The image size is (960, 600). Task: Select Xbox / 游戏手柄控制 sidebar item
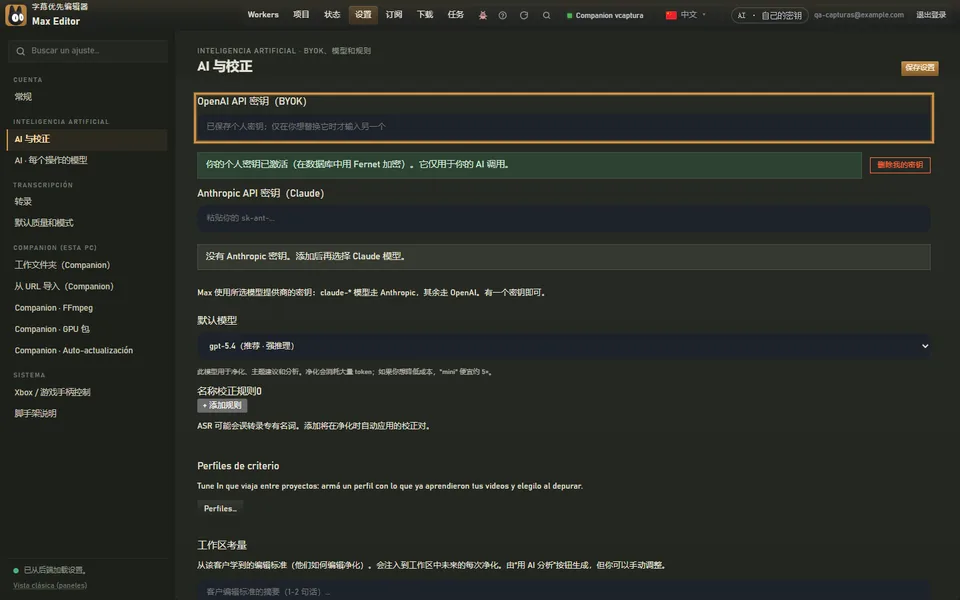[87, 392]
